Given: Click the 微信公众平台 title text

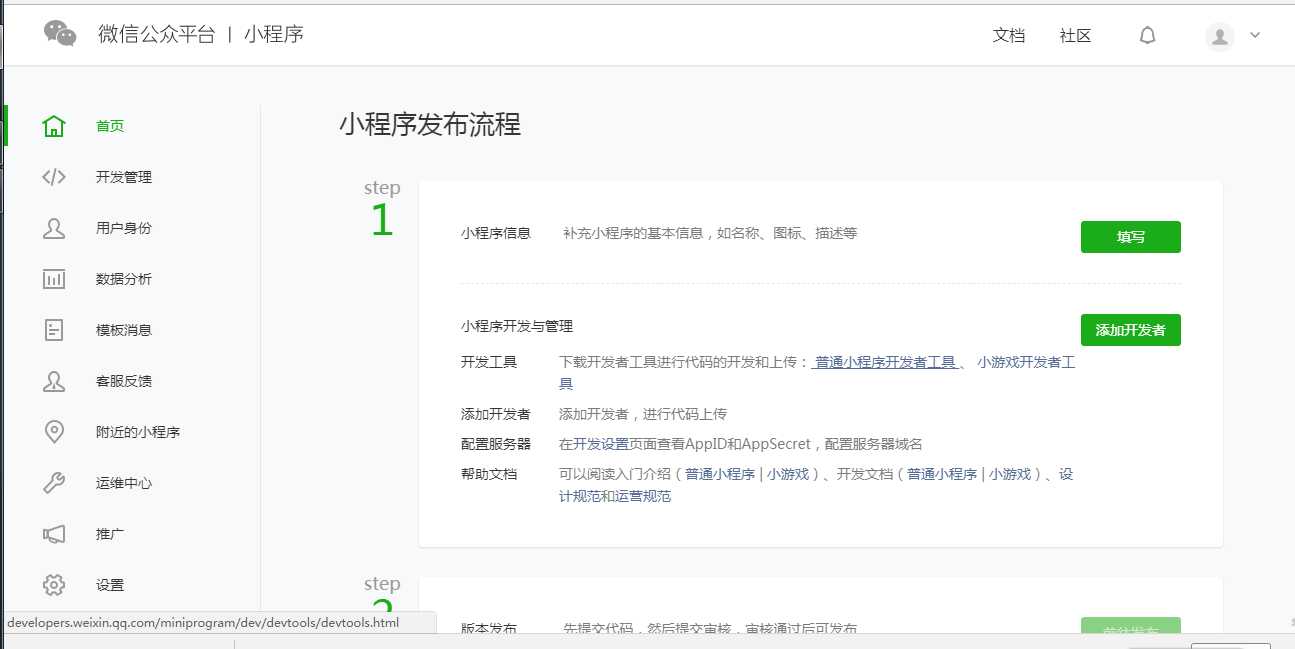Looking at the screenshot, I should (x=157, y=35).
